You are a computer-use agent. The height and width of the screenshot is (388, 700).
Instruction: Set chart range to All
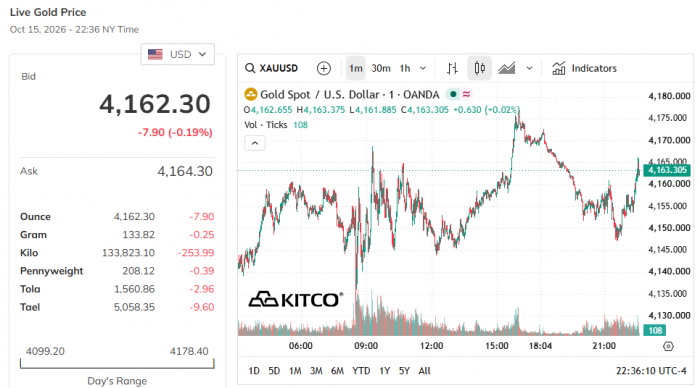(x=425, y=371)
